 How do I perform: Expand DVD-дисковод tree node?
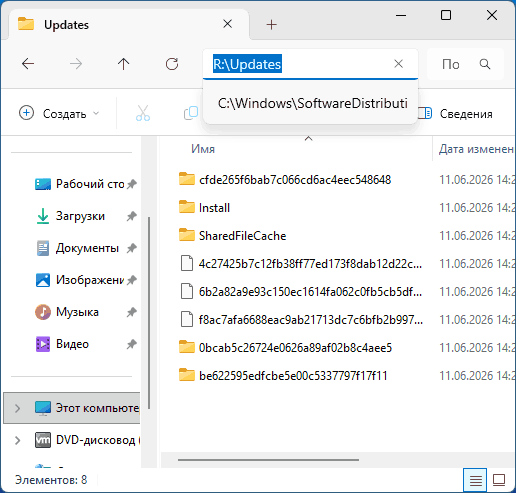coord(17,440)
